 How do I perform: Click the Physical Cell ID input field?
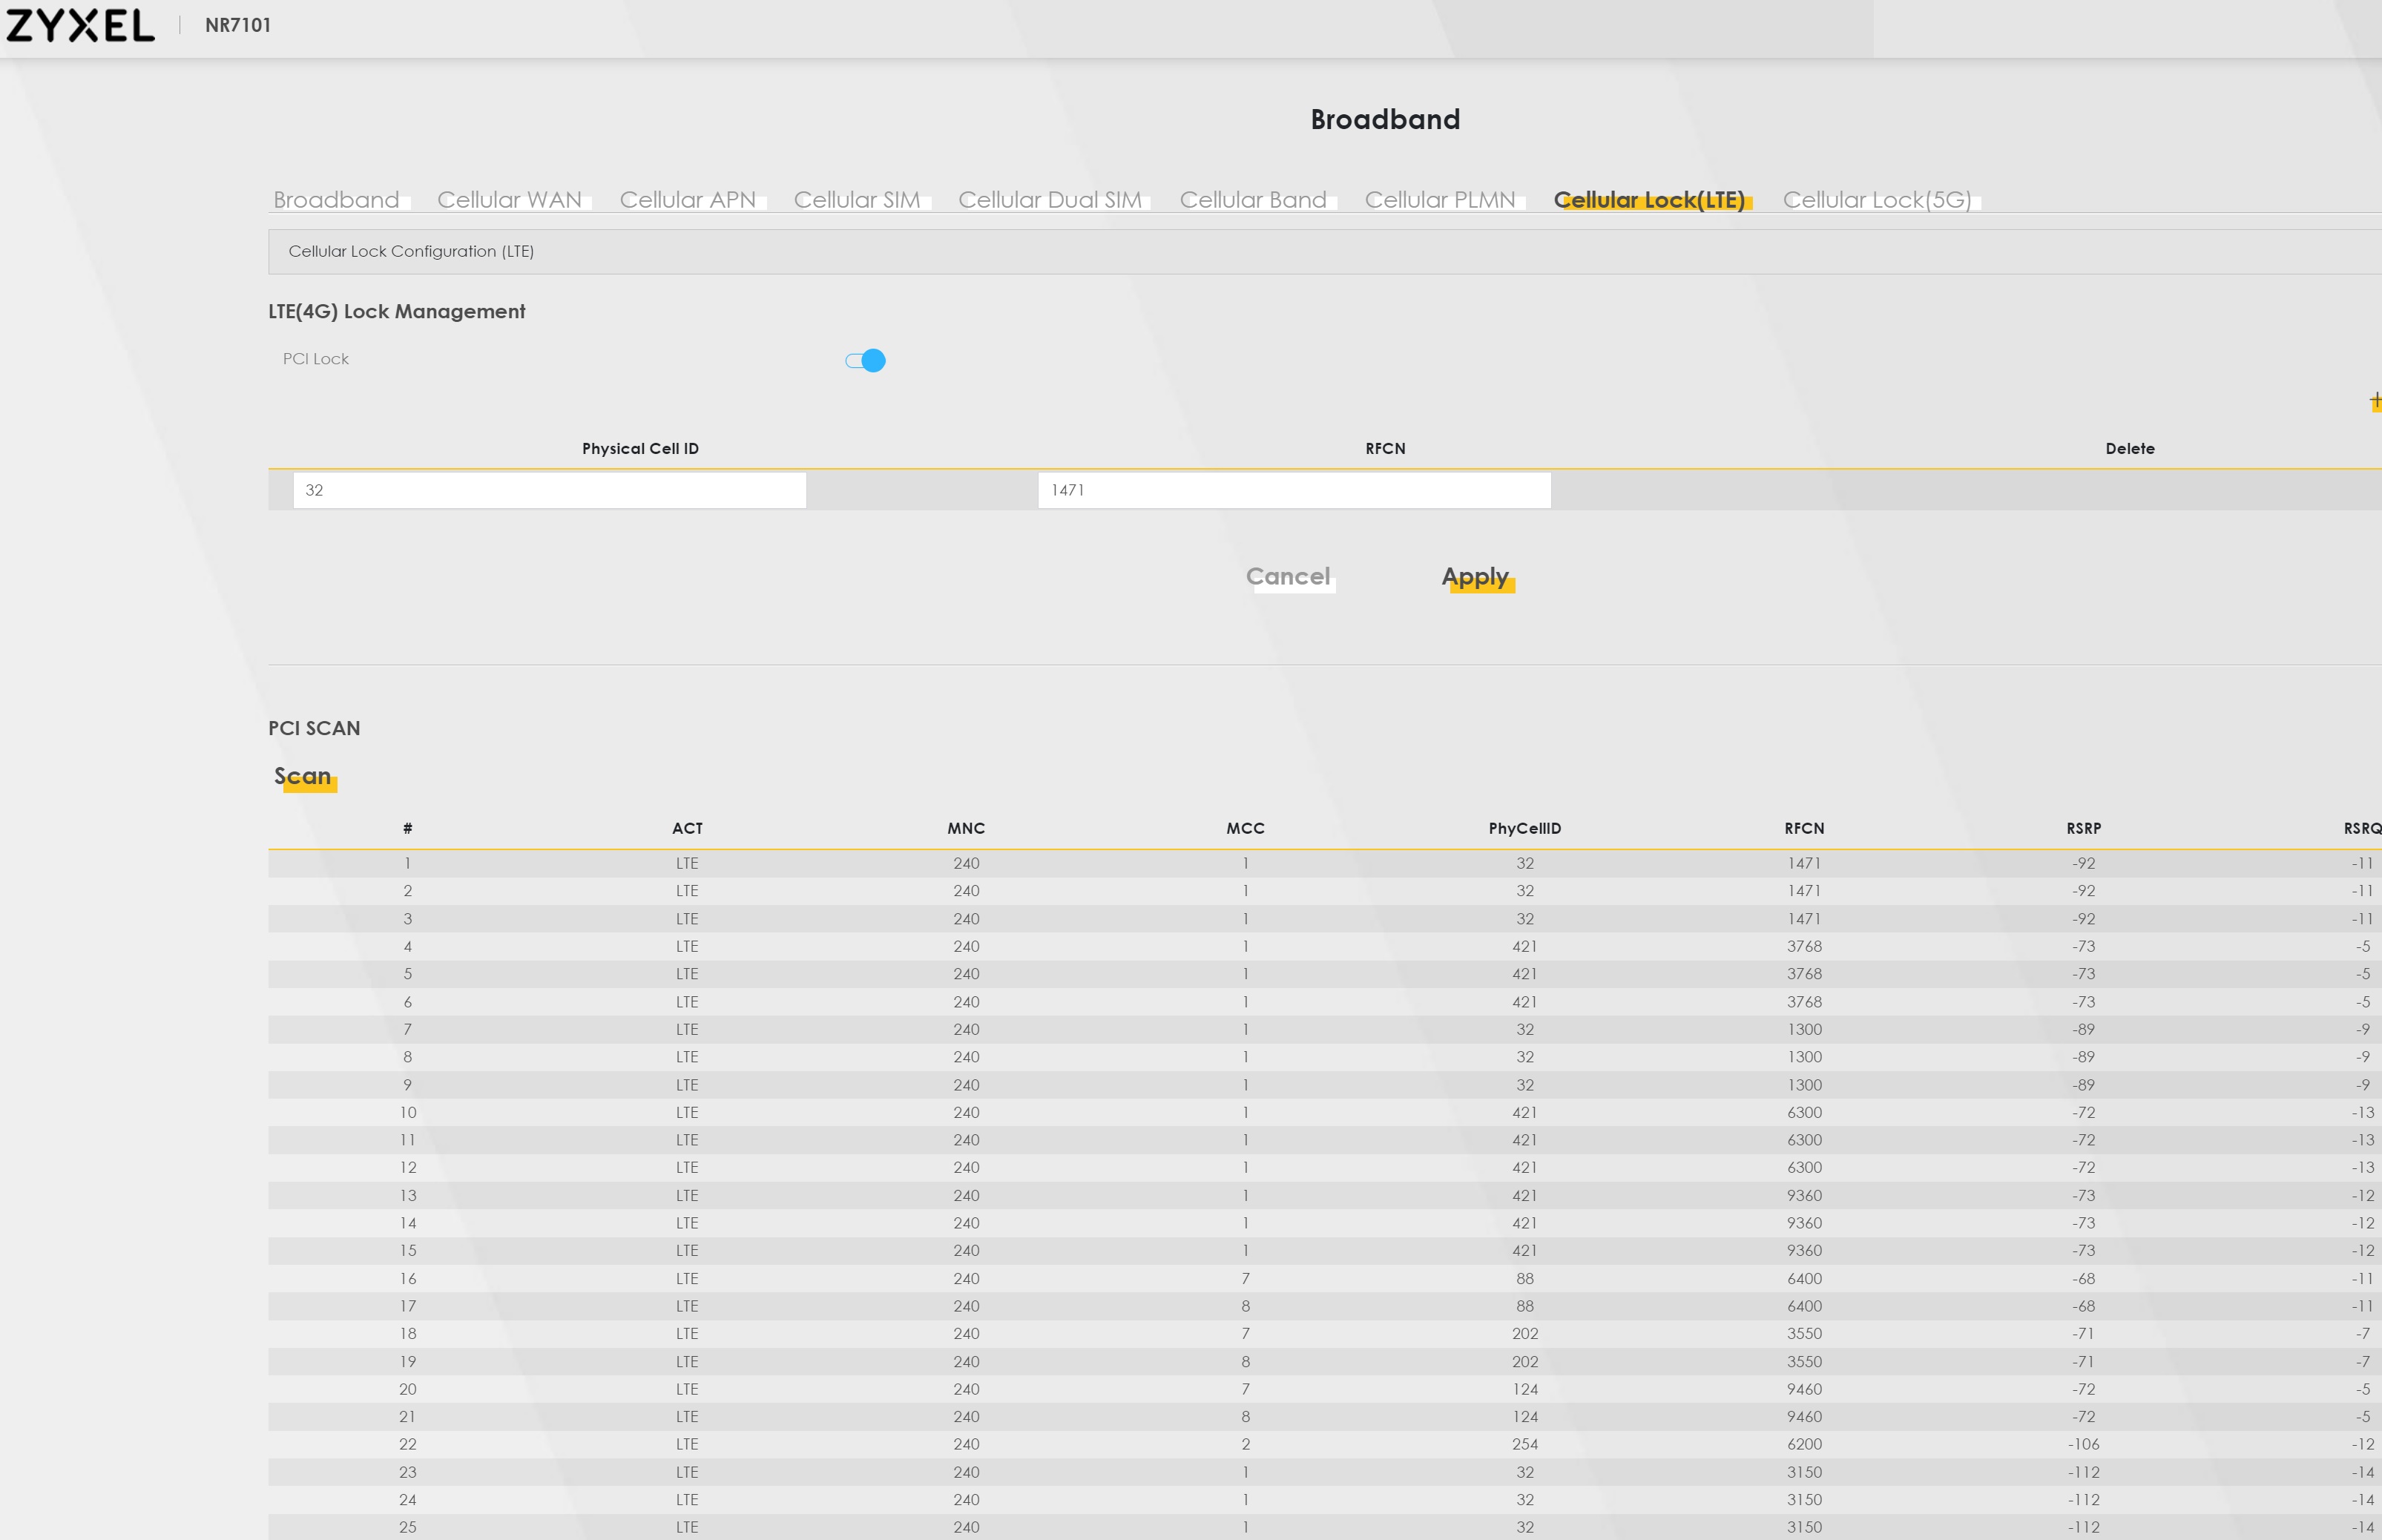pyautogui.click(x=549, y=490)
